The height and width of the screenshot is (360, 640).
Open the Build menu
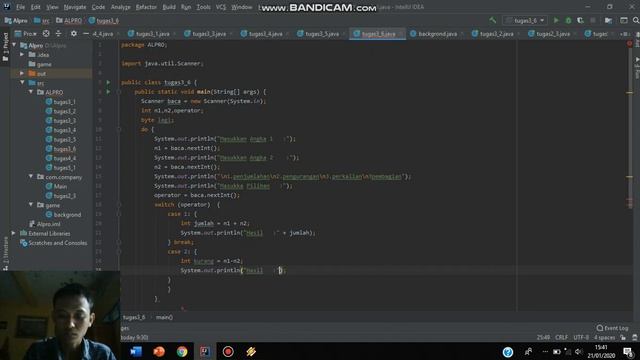coord(169,7)
